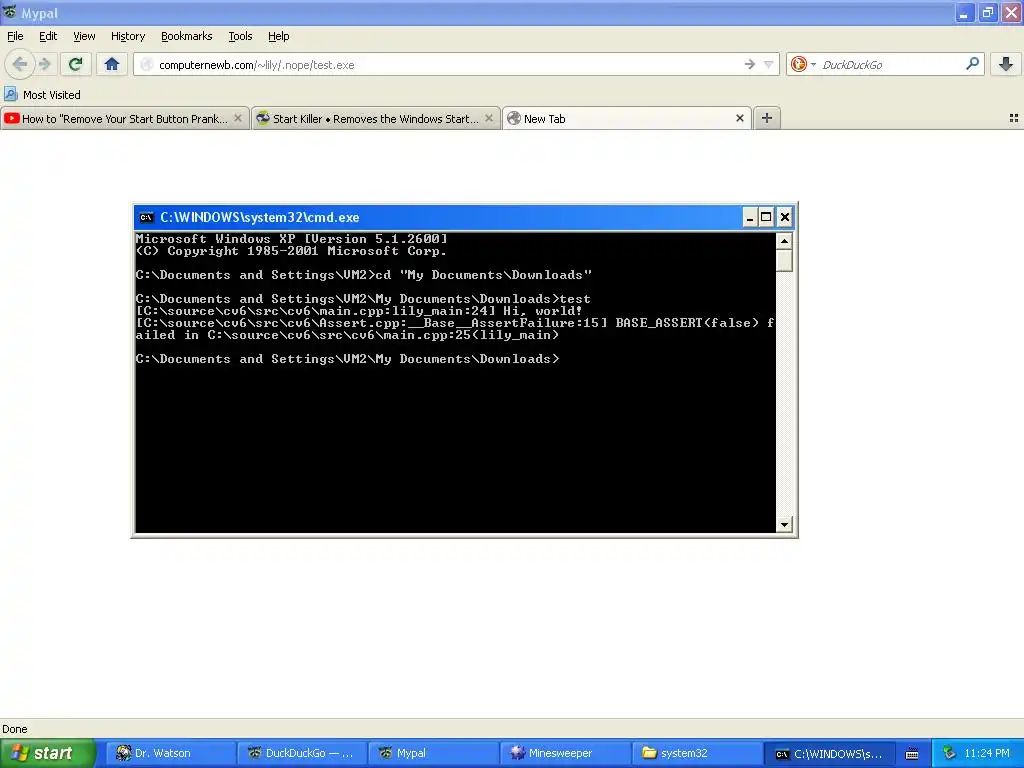Screen dimensions: 1024x768
Task: Expand the address bar history dropdown
Action: (769, 64)
